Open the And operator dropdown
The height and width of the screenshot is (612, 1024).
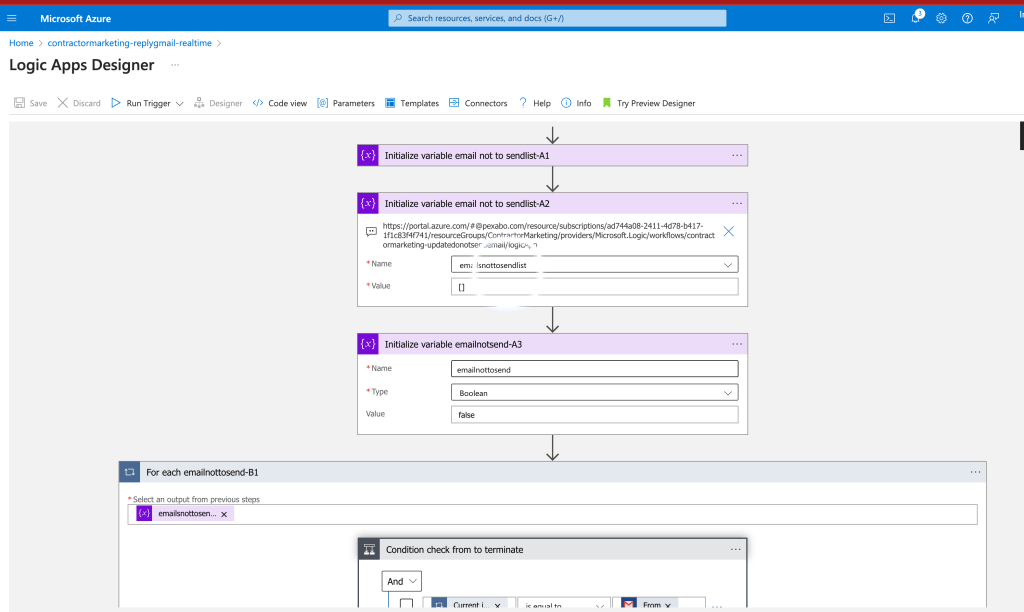click(x=402, y=581)
